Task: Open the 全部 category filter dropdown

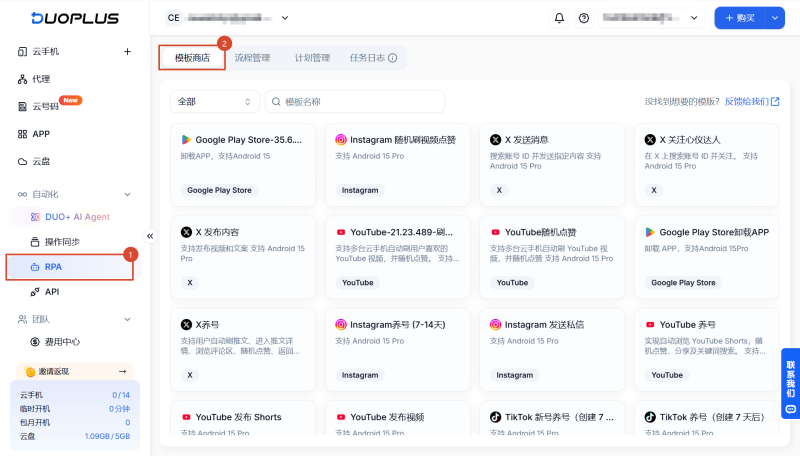Action: [x=214, y=102]
